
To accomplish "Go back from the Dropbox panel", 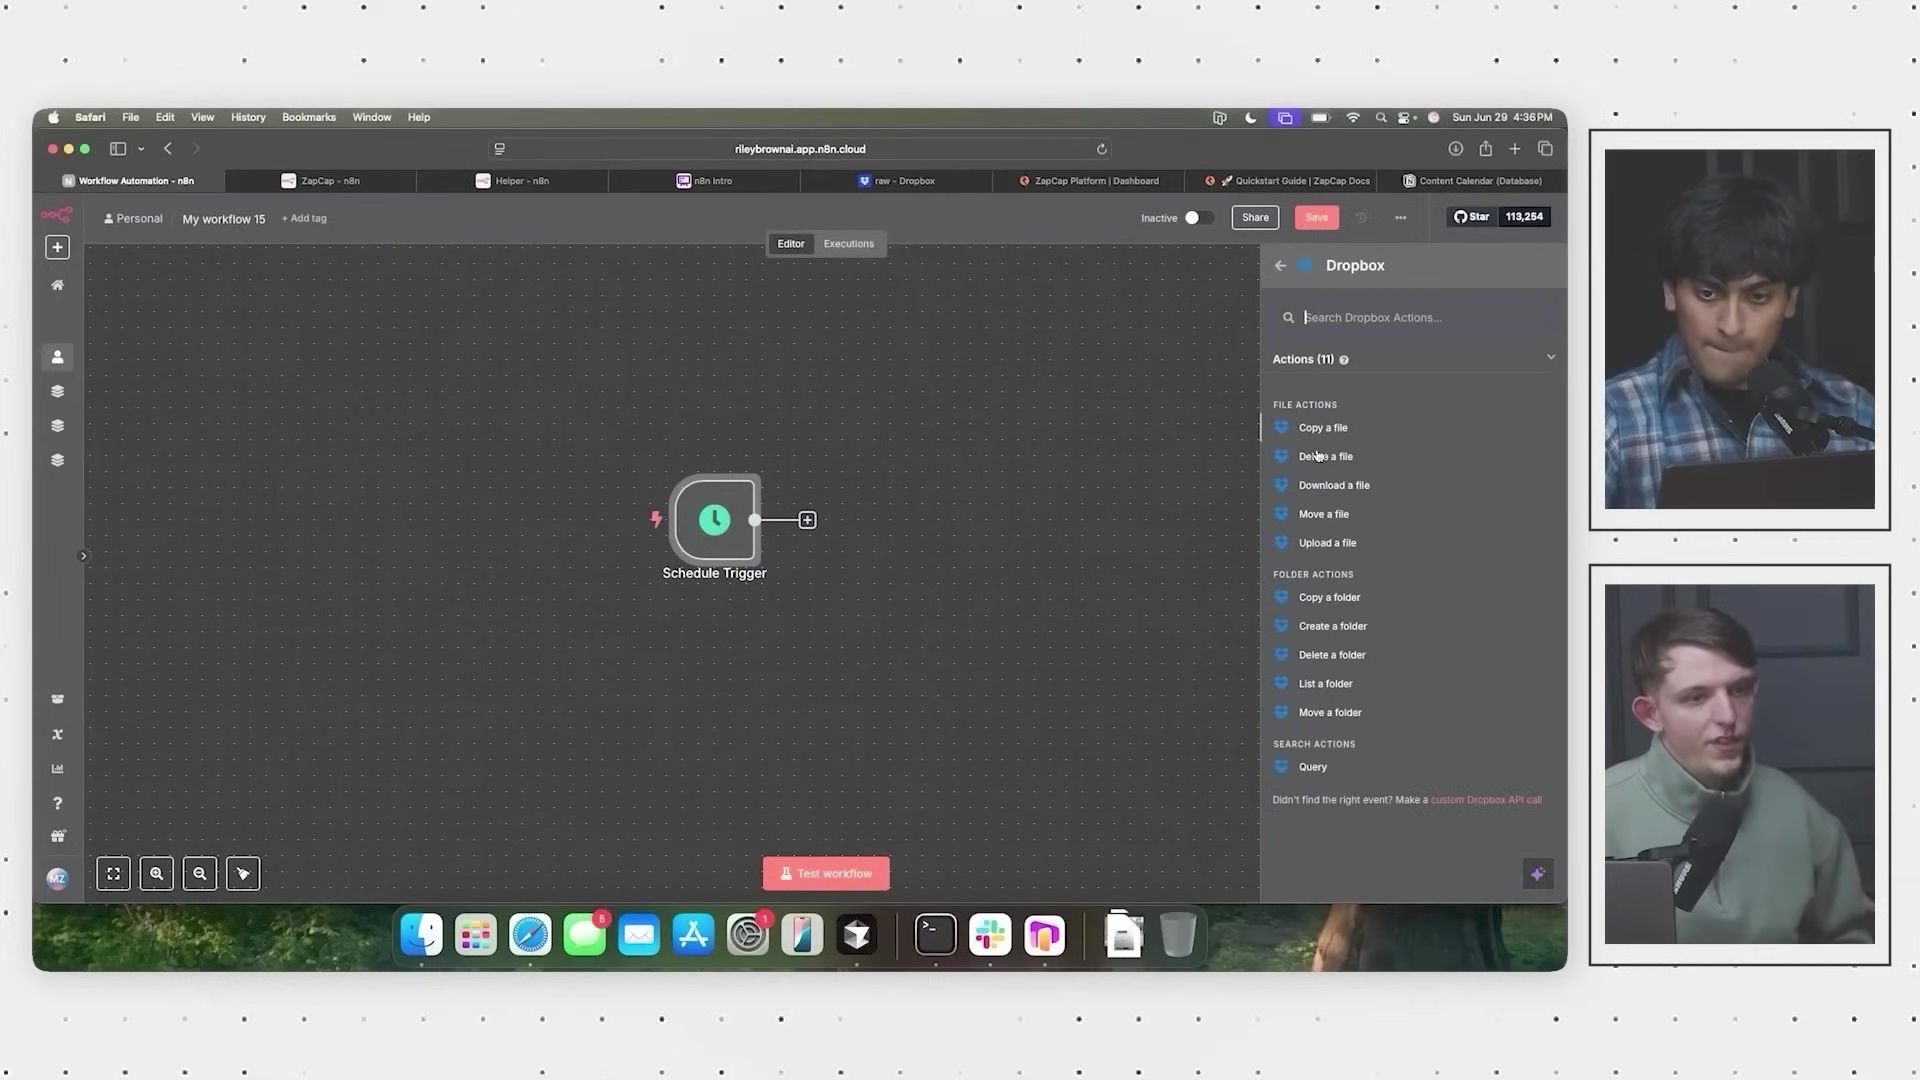I will (x=1280, y=266).
